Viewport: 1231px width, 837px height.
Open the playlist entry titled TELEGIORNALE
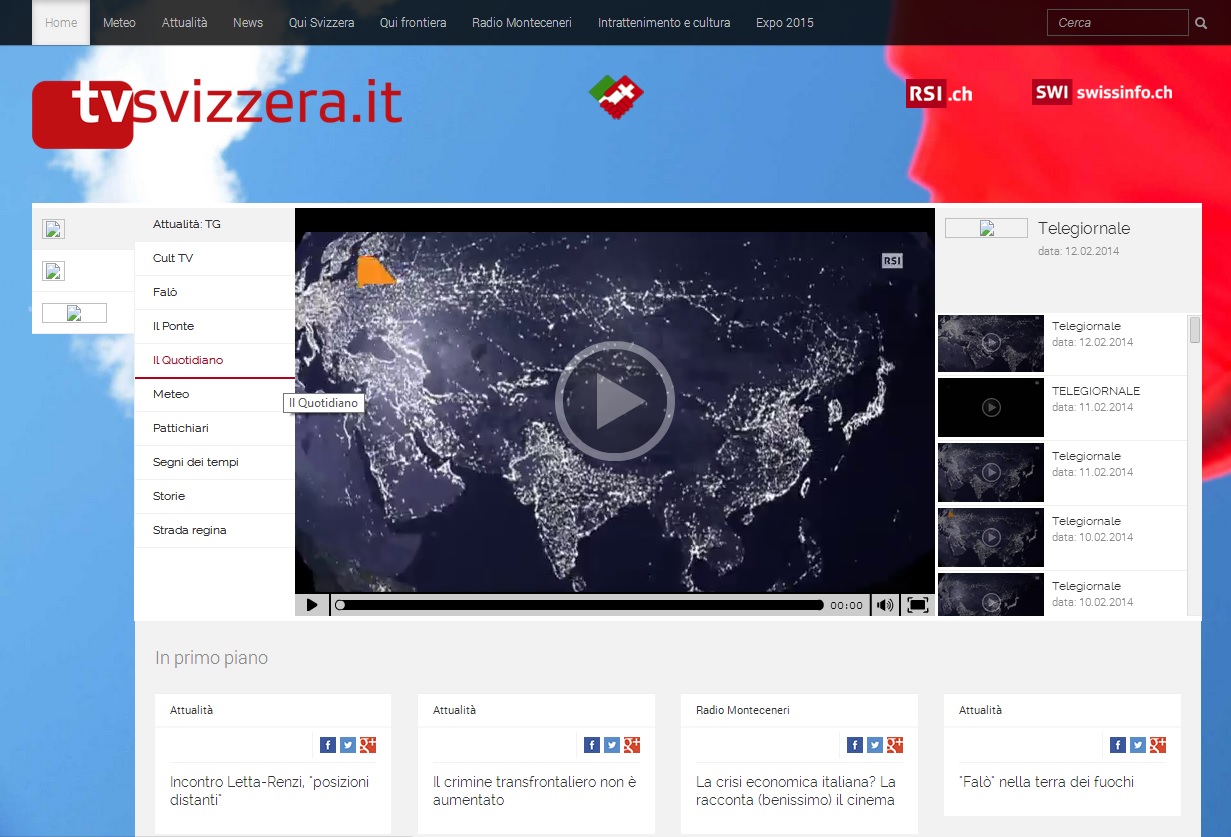(x=1096, y=391)
